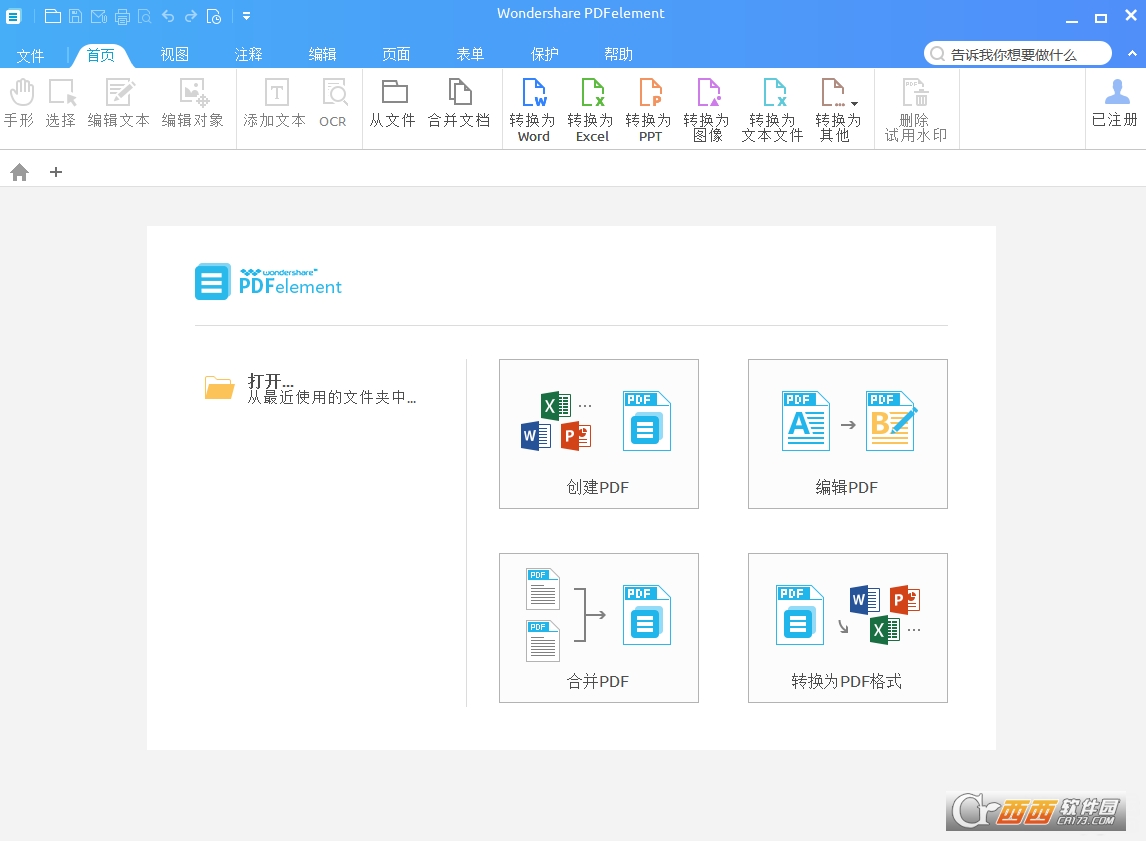Screen dimensions: 1146x841
Task: Click the Open file icon in the title bar
Action: click(x=53, y=16)
